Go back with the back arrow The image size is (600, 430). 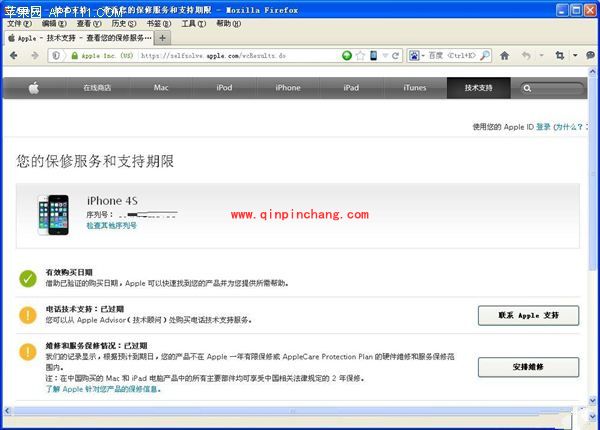(x=14, y=56)
